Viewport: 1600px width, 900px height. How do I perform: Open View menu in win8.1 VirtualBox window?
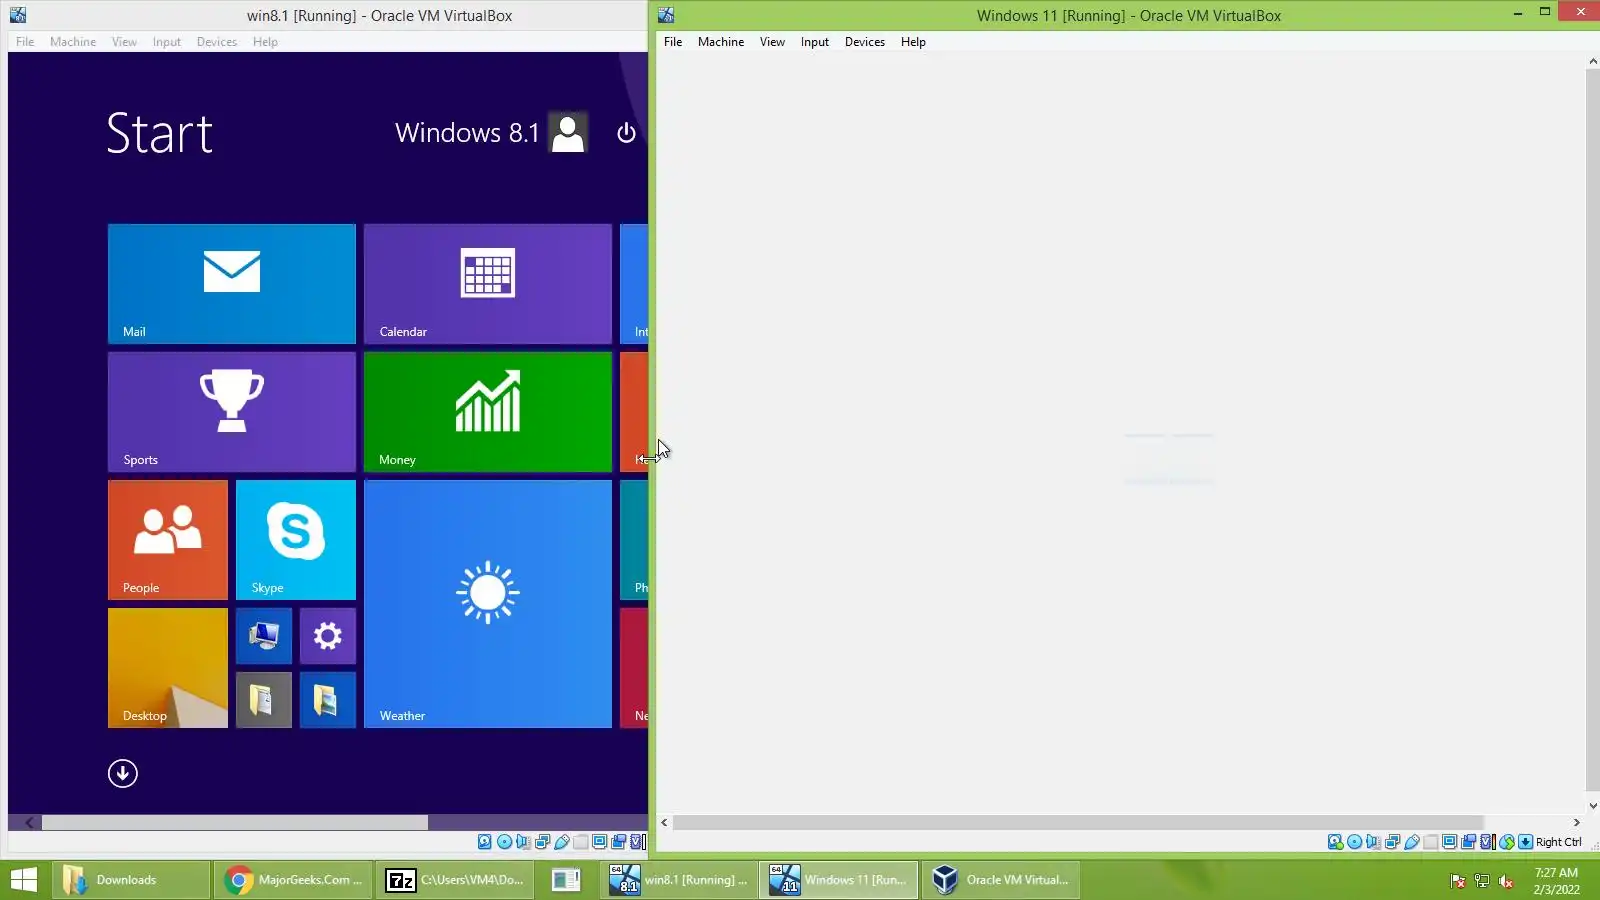[124, 42]
